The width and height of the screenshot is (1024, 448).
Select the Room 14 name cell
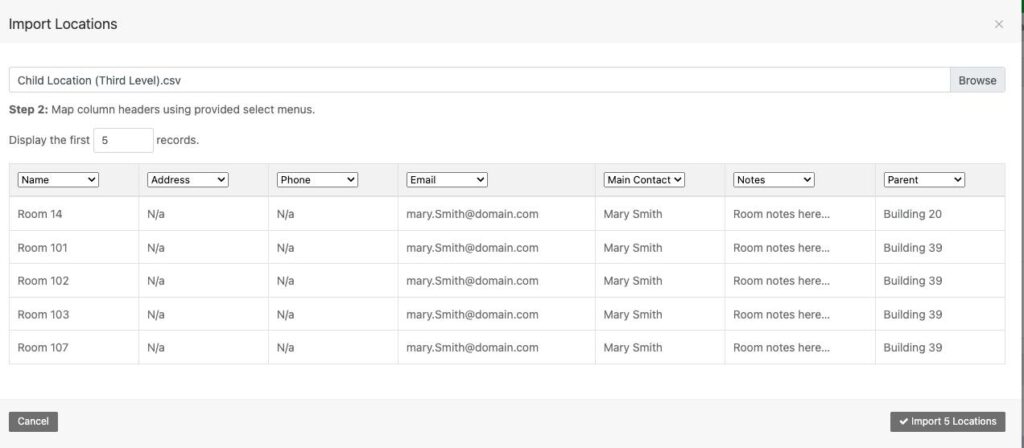(x=40, y=214)
